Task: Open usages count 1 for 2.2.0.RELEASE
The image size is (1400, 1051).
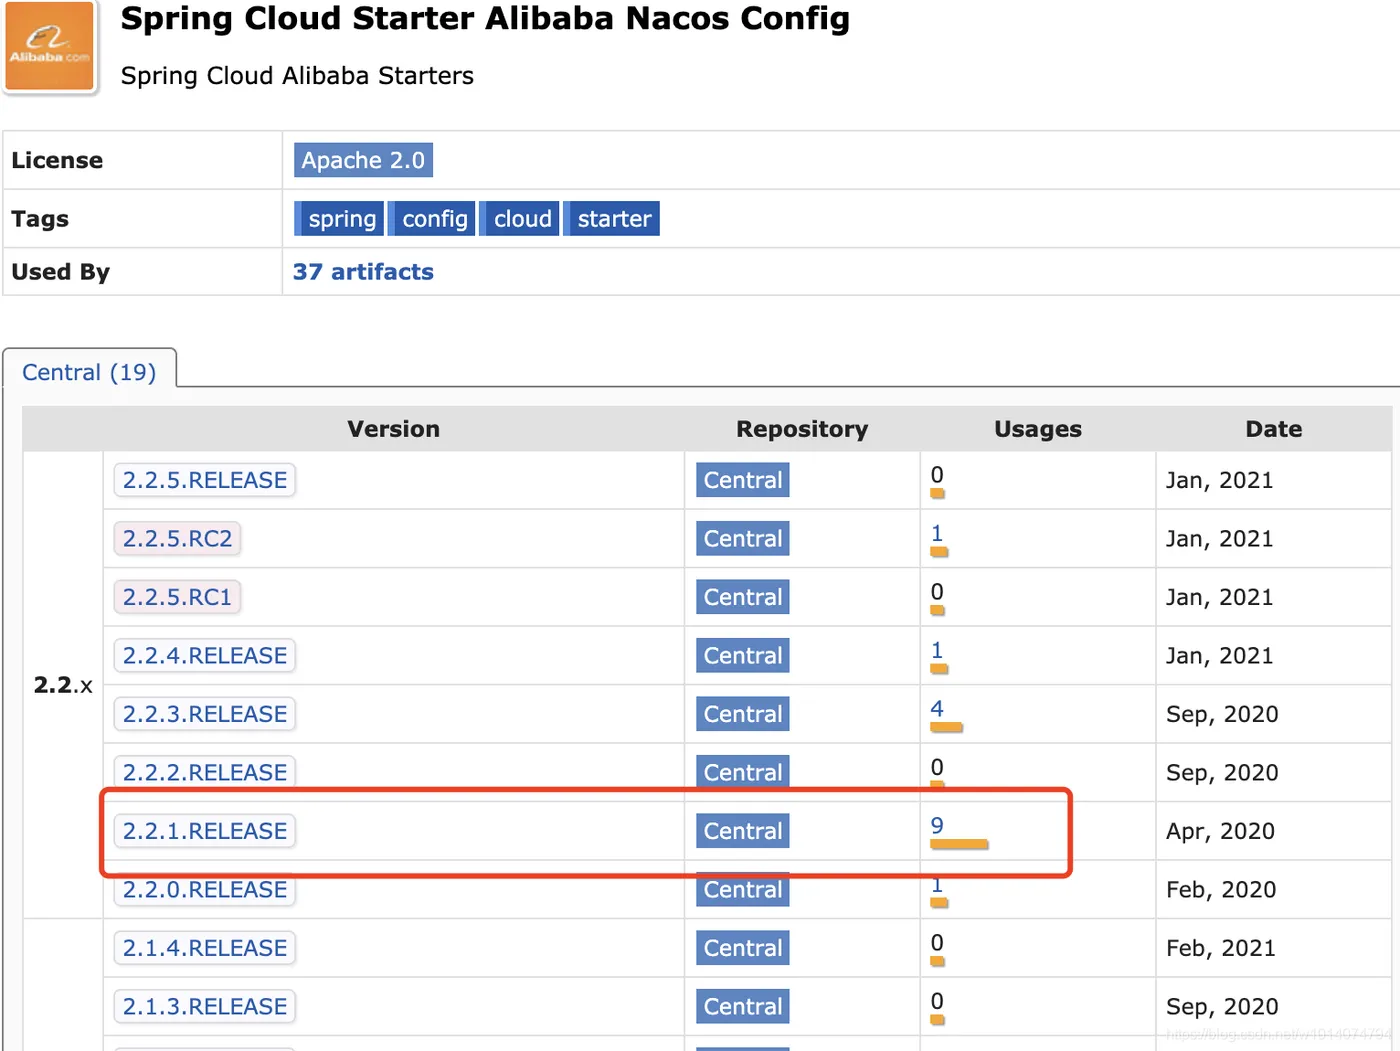Action: pyautogui.click(x=937, y=885)
